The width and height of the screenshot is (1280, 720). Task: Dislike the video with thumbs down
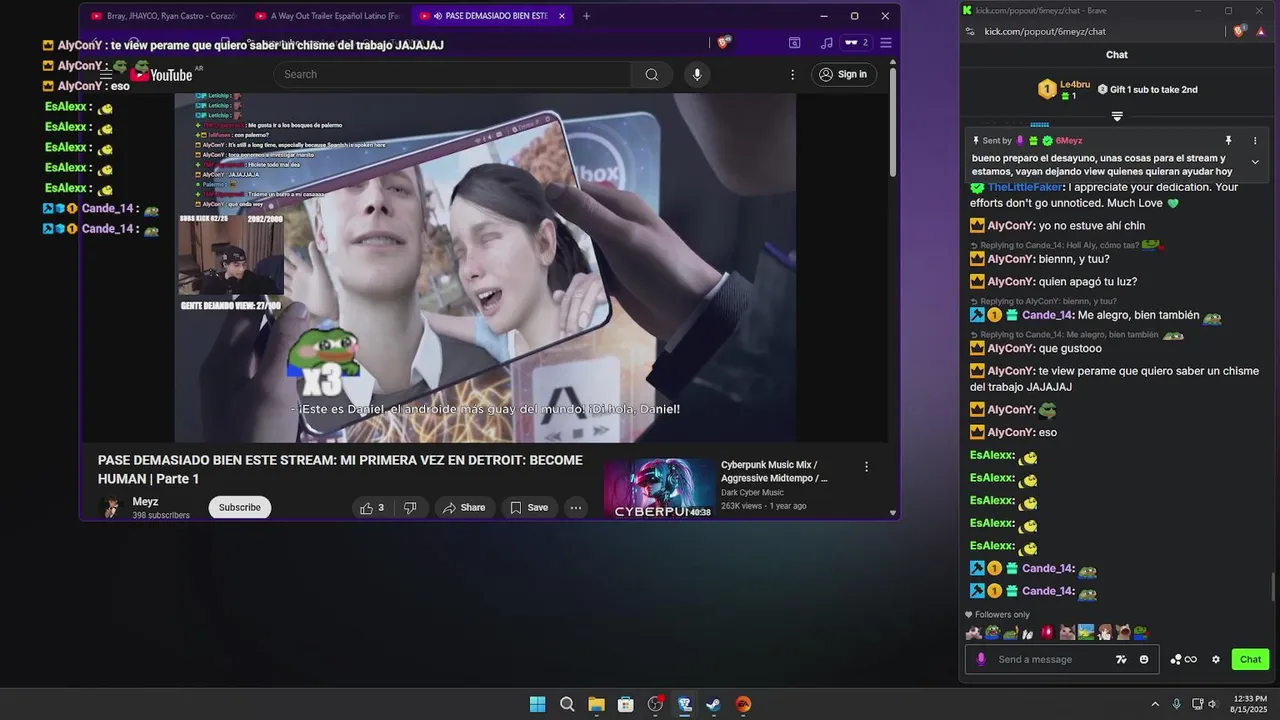(410, 507)
